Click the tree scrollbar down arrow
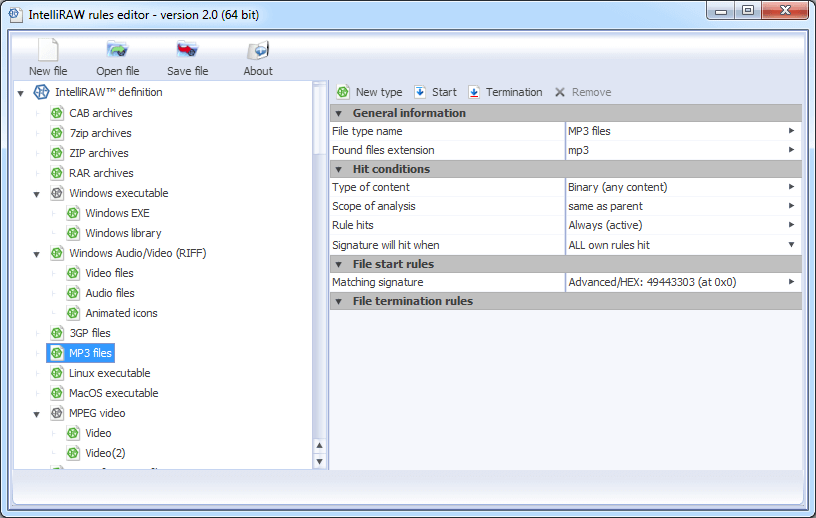The width and height of the screenshot is (816, 518). pos(320,461)
